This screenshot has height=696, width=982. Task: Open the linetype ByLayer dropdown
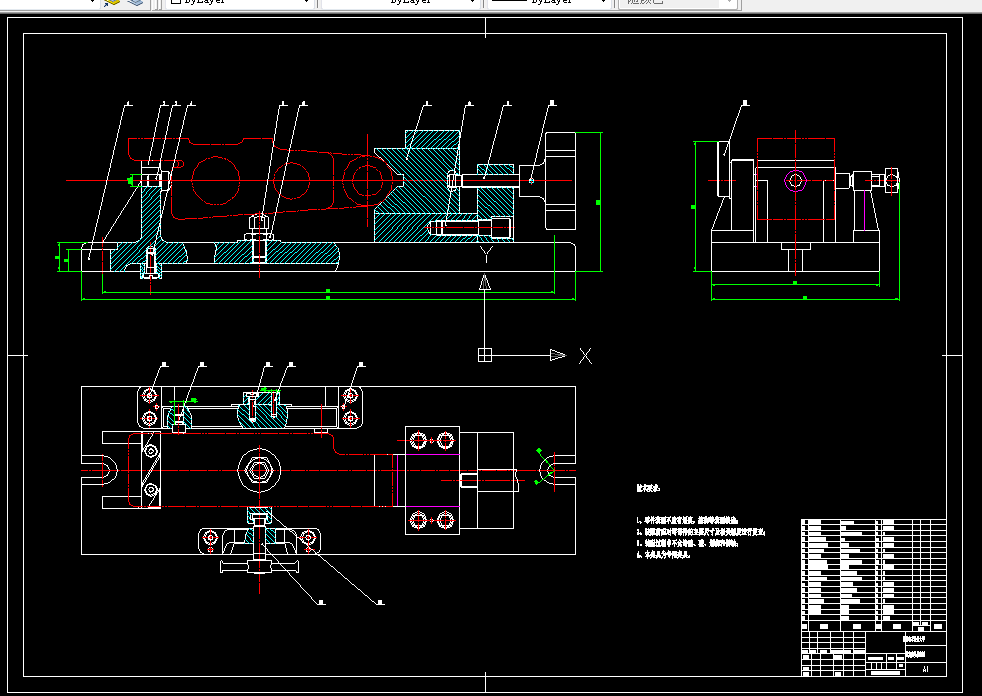pos(401,3)
